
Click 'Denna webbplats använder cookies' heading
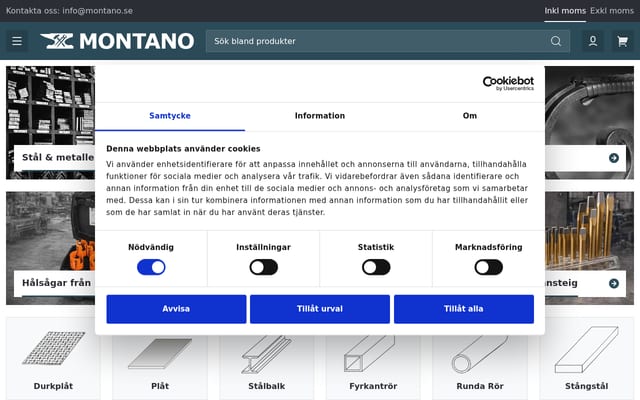pos(183,149)
